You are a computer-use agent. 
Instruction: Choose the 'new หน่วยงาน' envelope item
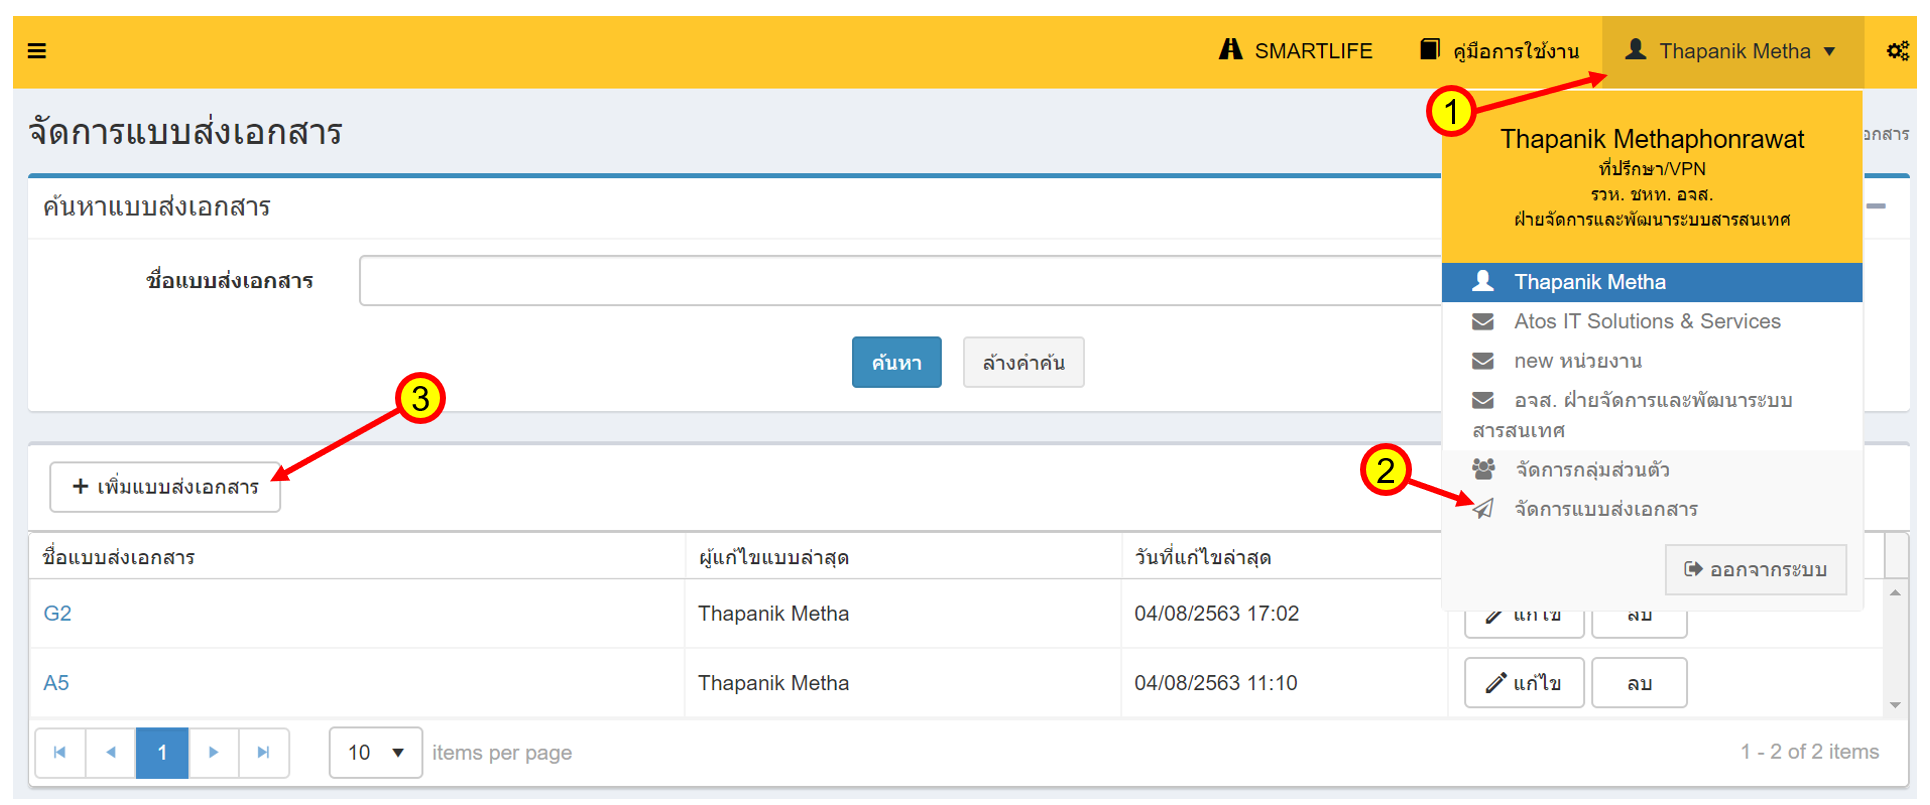click(1577, 361)
